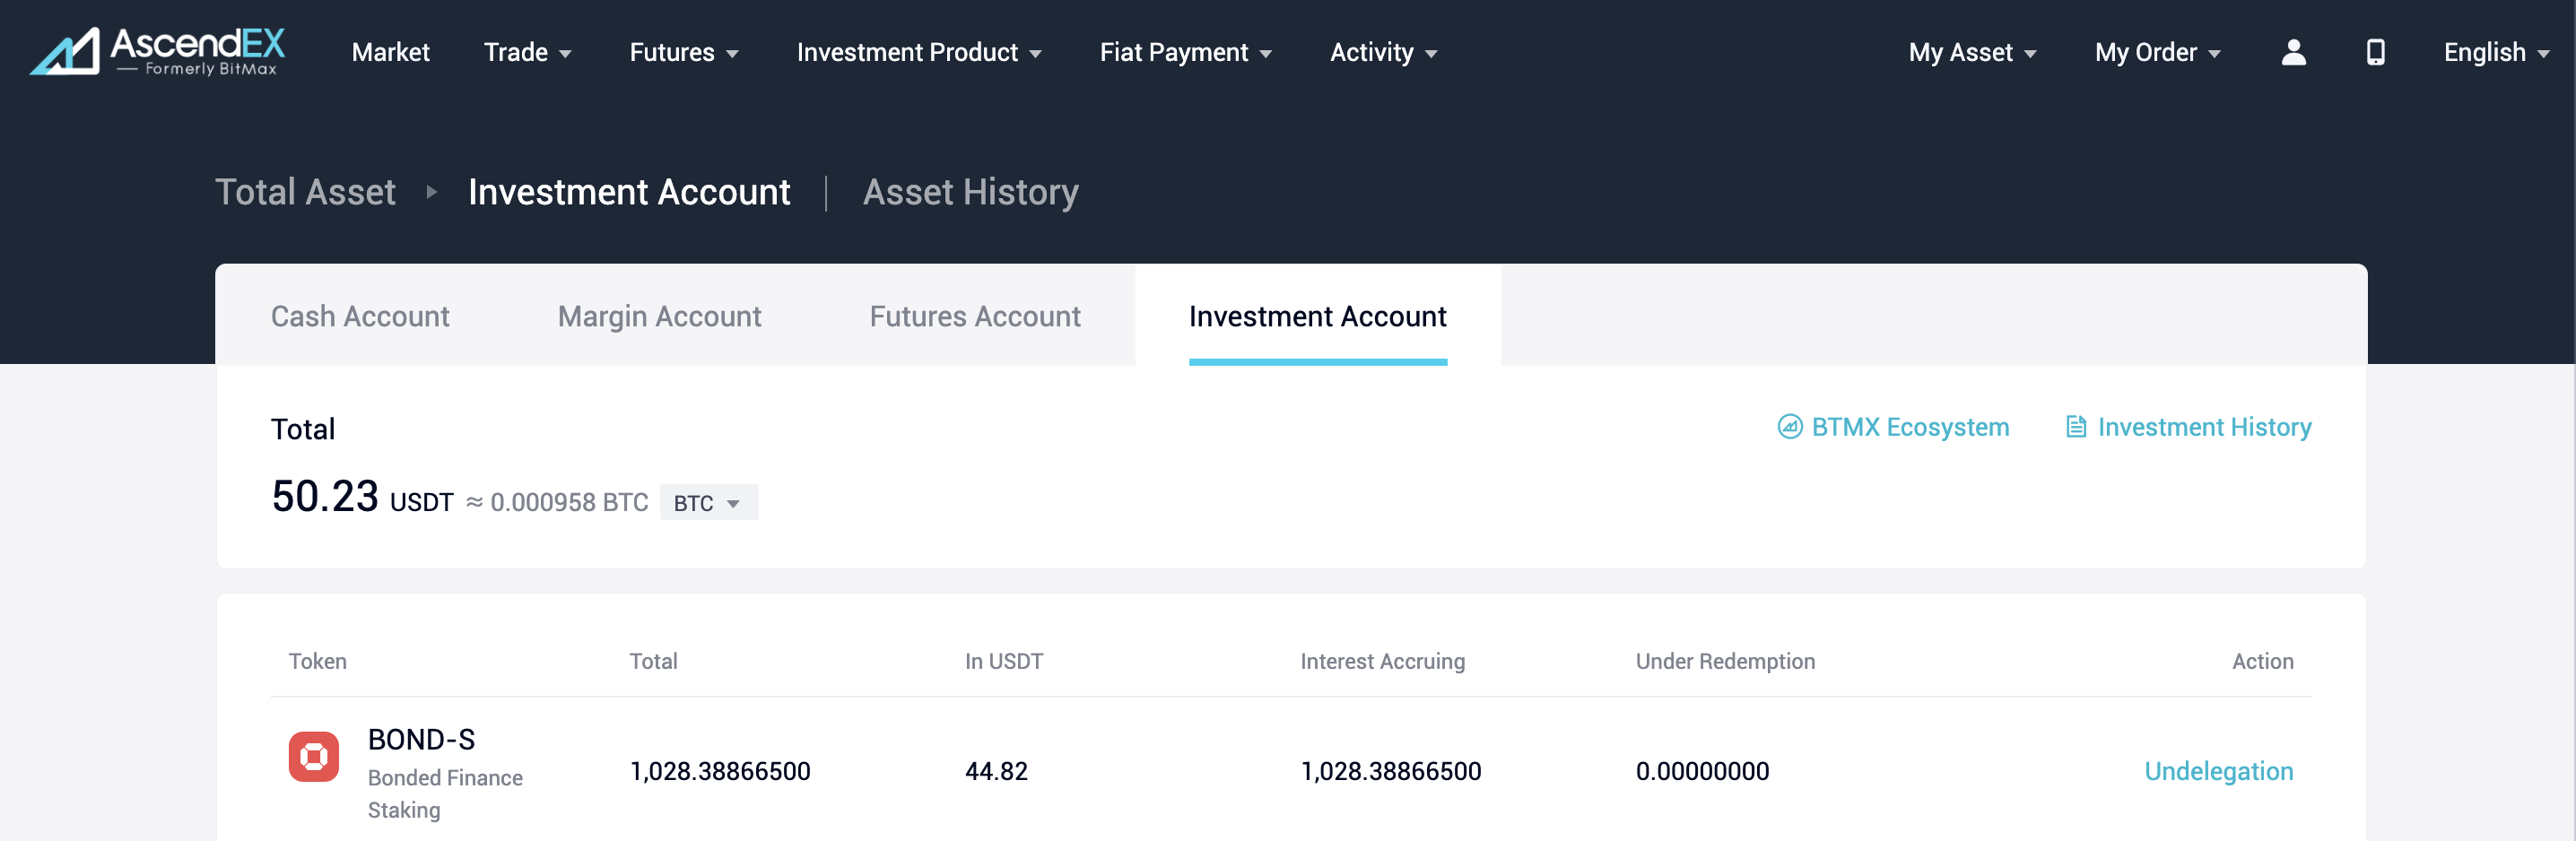Expand the Investment Product menu

[918, 52]
